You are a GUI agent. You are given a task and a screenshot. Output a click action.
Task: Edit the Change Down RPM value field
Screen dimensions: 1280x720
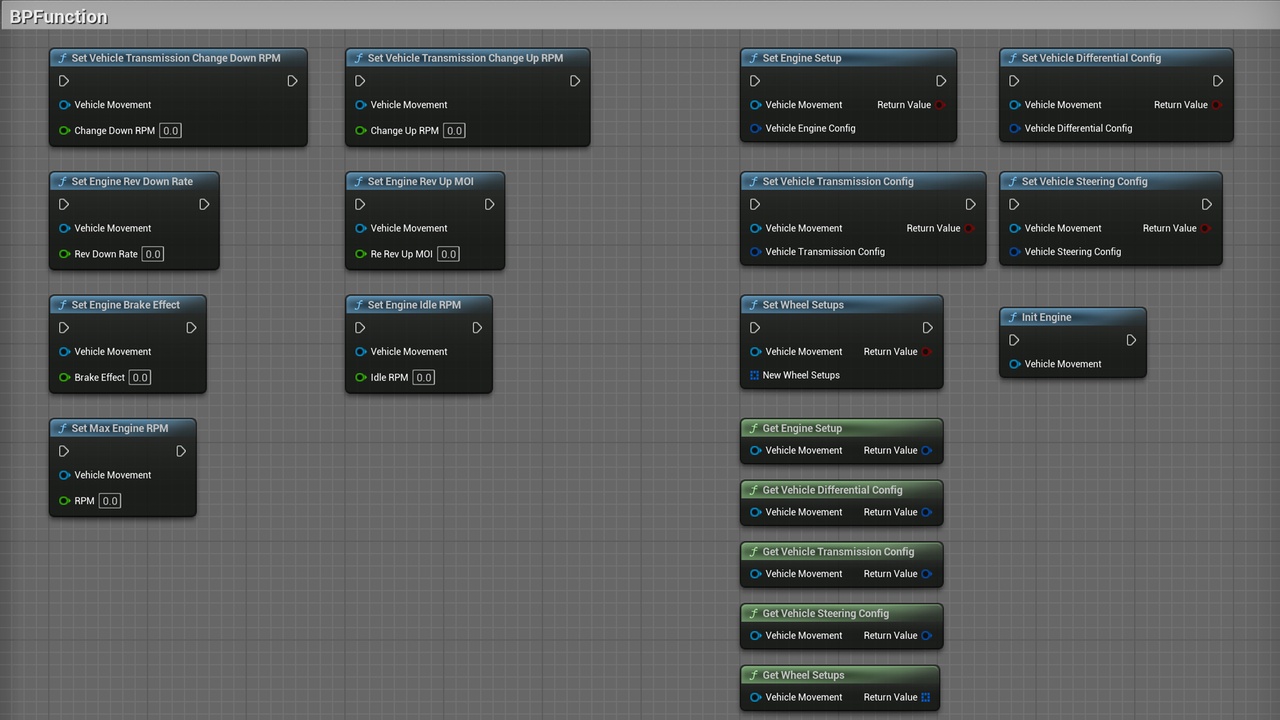[x=170, y=130]
